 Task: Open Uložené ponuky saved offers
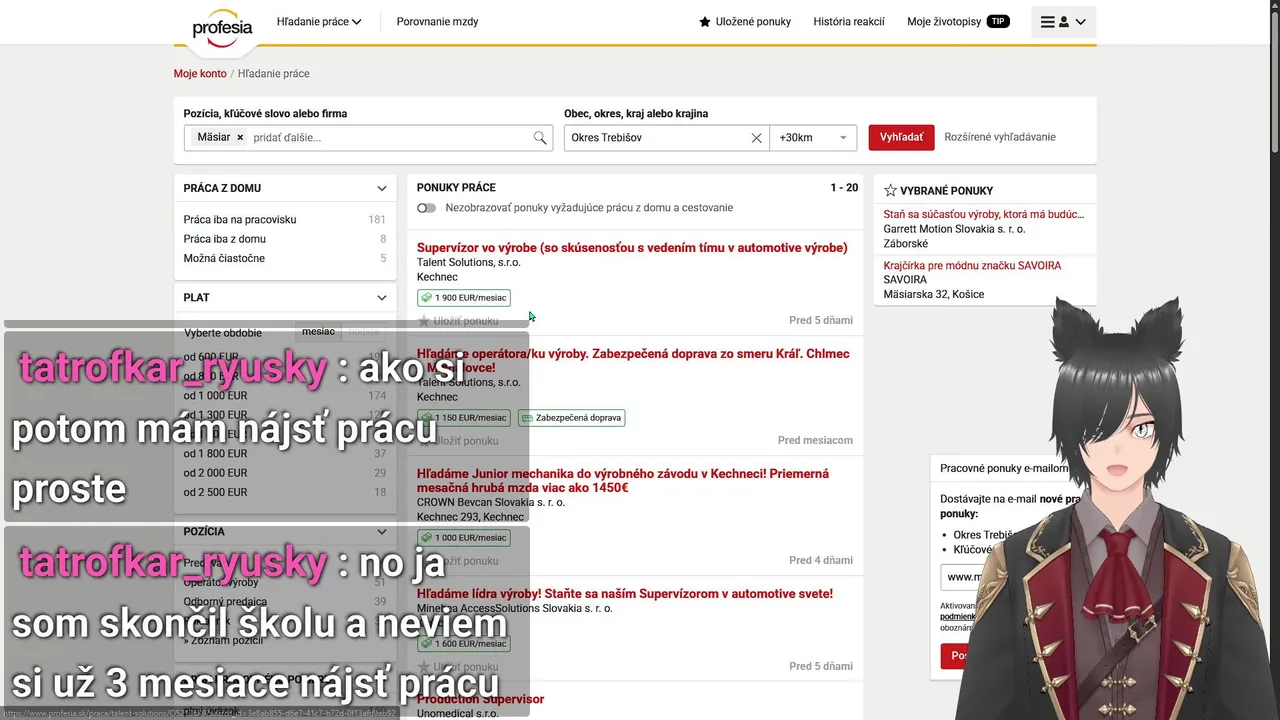point(745,22)
